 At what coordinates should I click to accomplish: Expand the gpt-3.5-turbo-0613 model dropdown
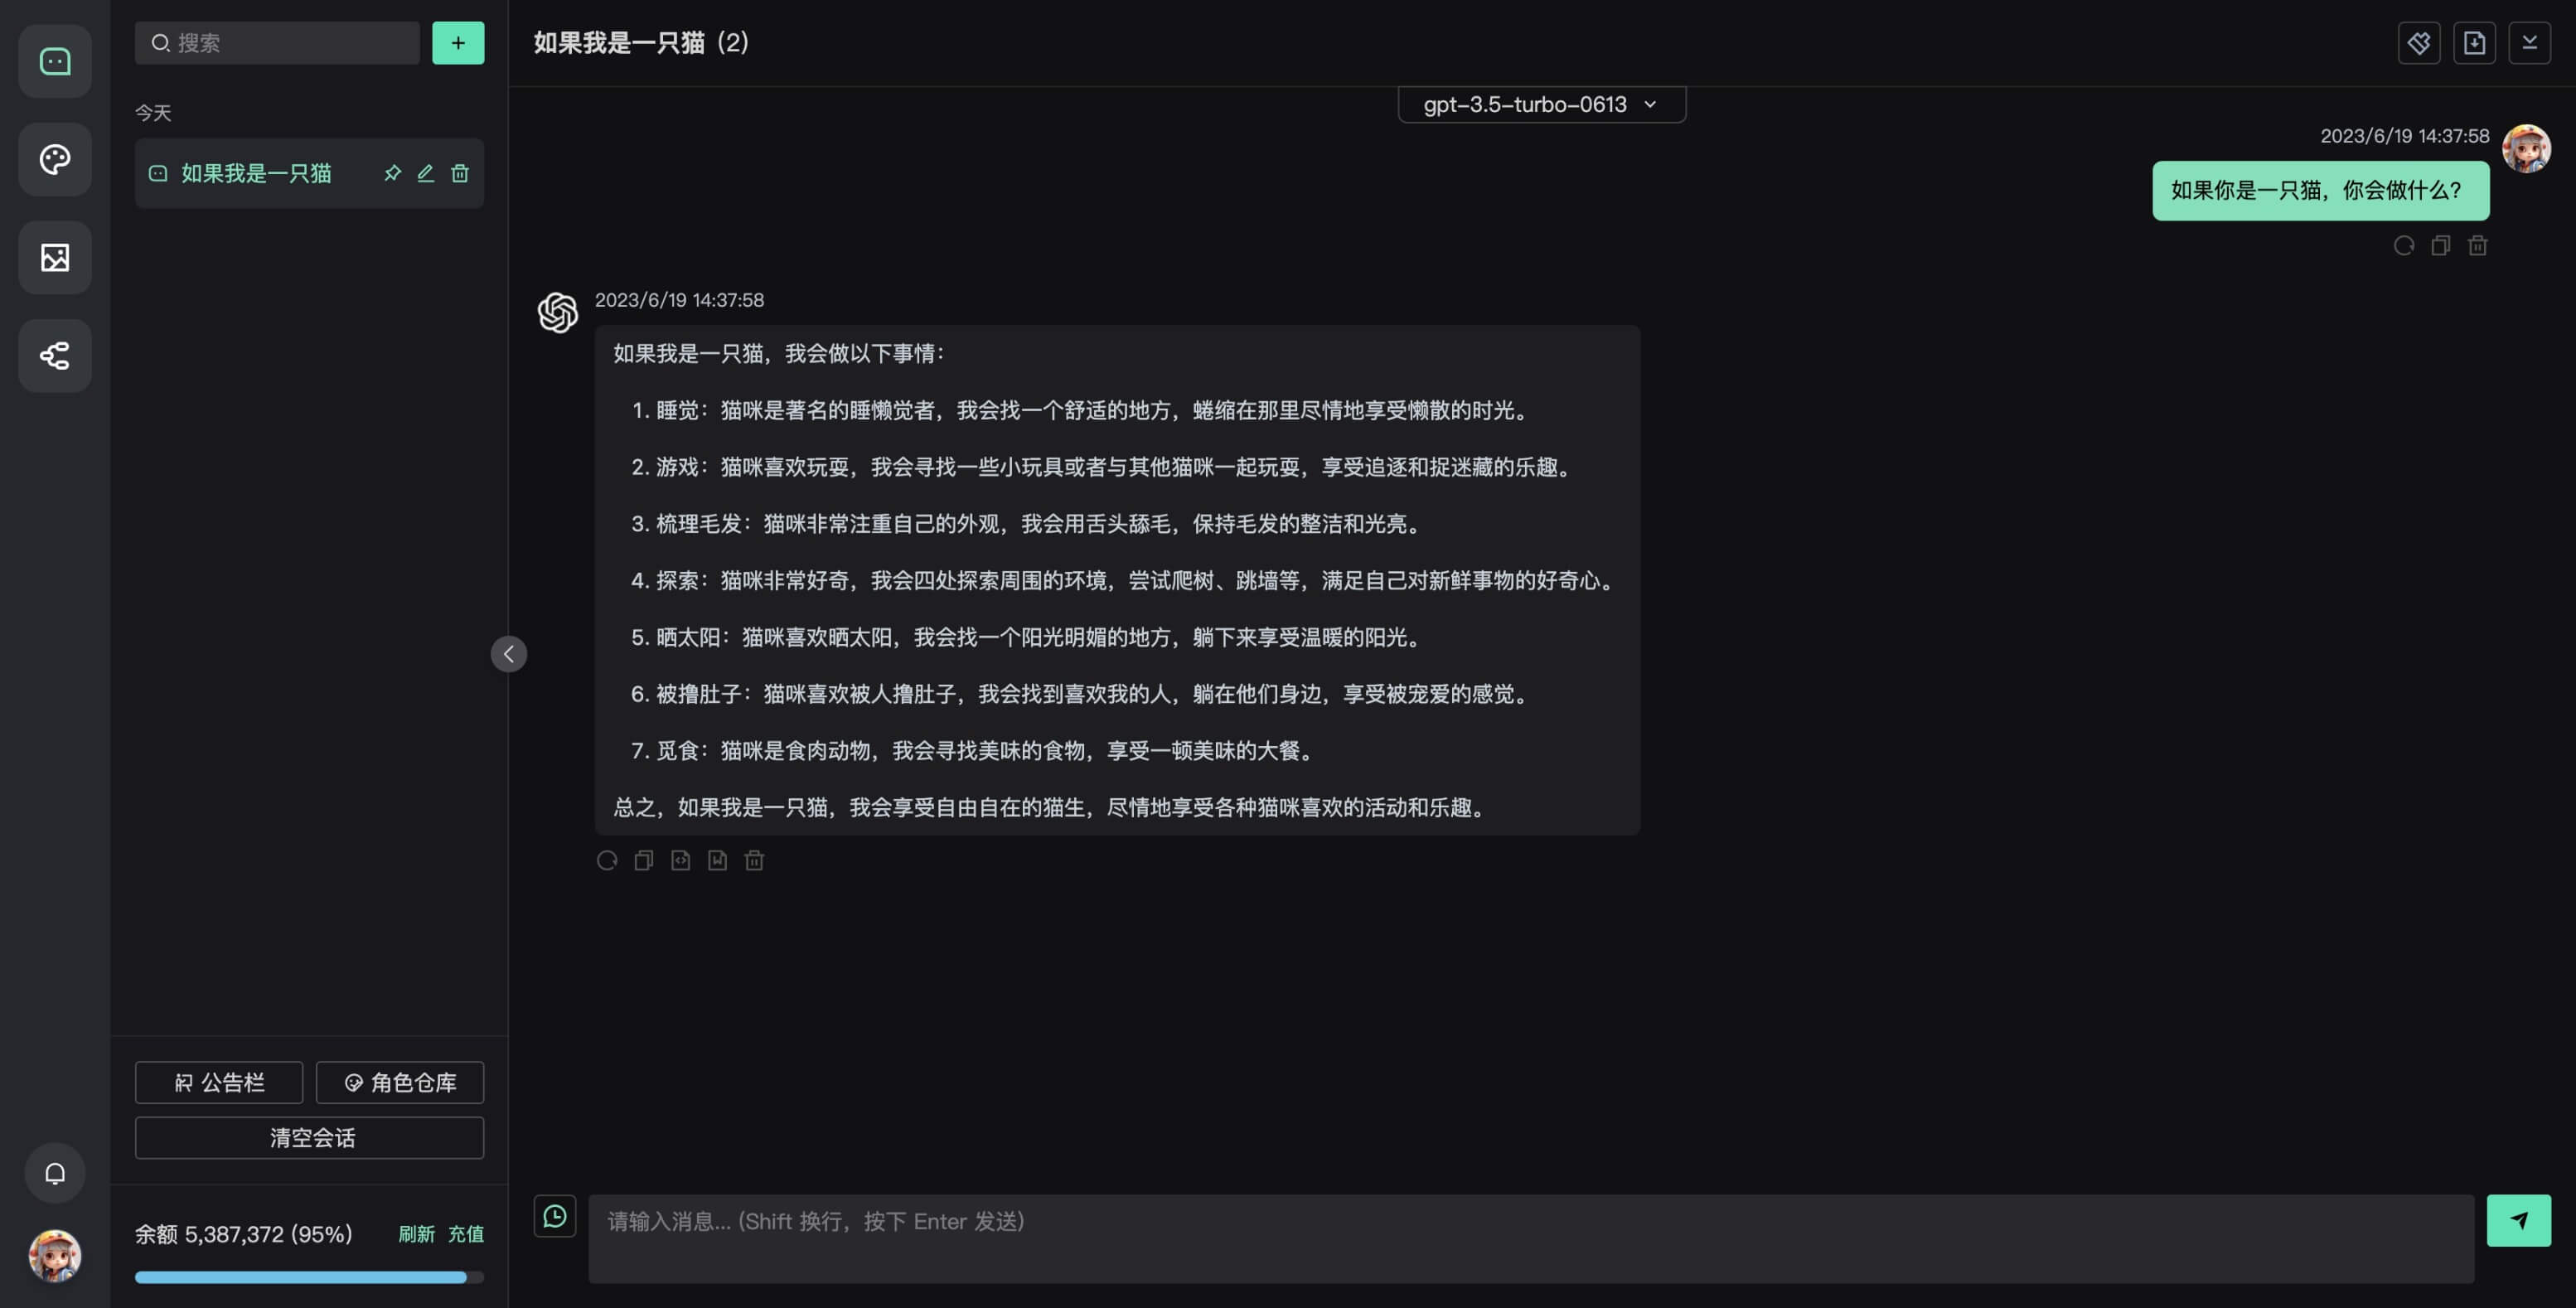(x=1541, y=104)
